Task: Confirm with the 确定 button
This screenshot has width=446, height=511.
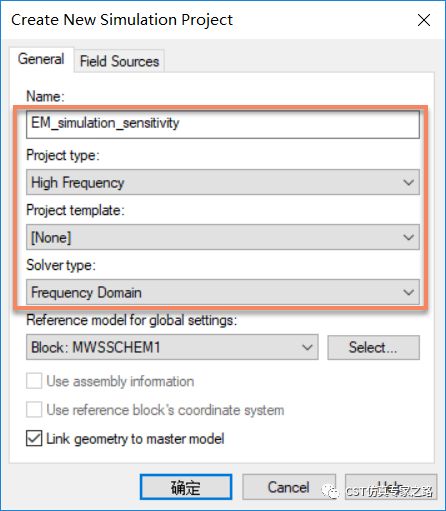Action: tap(186, 487)
